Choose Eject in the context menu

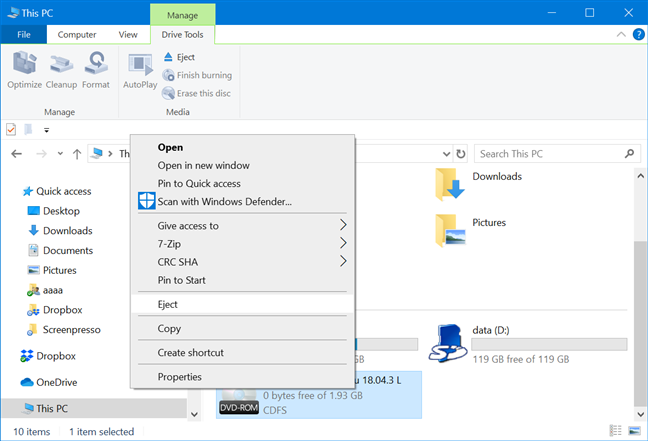tap(243, 304)
